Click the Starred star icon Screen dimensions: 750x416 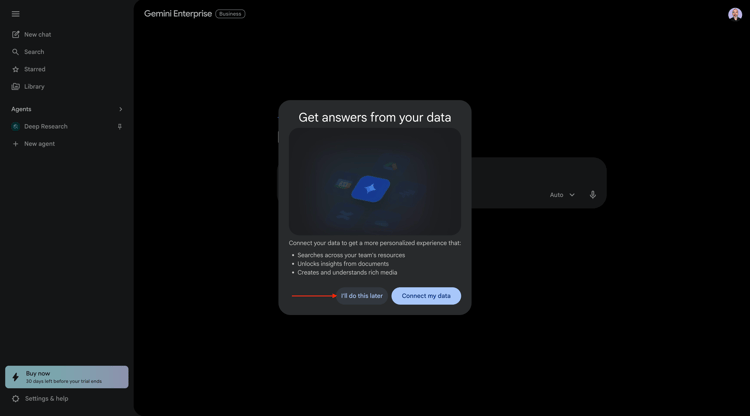[x=15, y=69]
